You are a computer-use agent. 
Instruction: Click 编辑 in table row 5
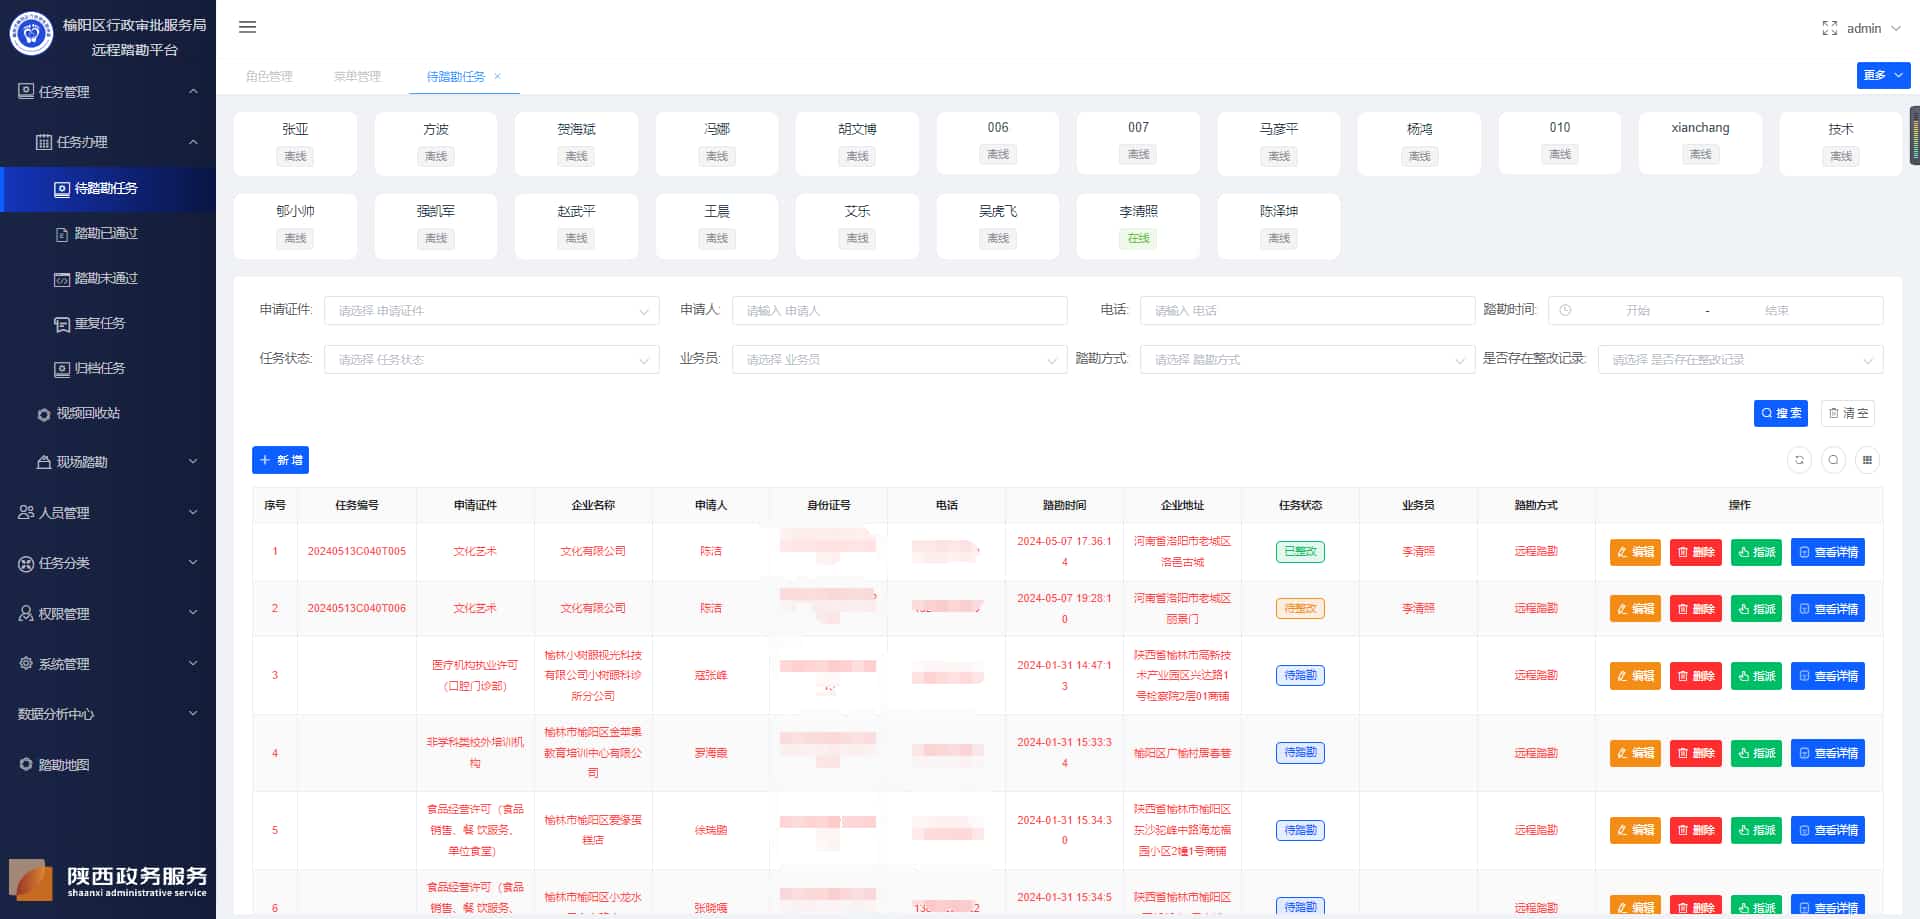[x=1635, y=830]
